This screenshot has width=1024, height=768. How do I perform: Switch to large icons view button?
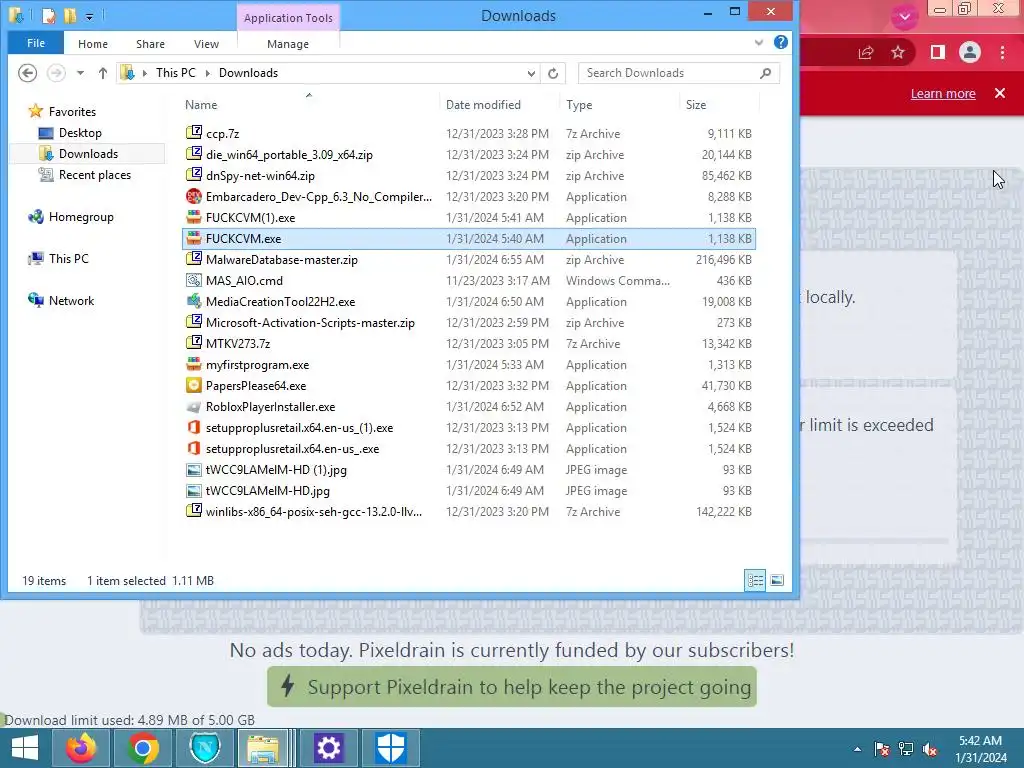(777, 580)
